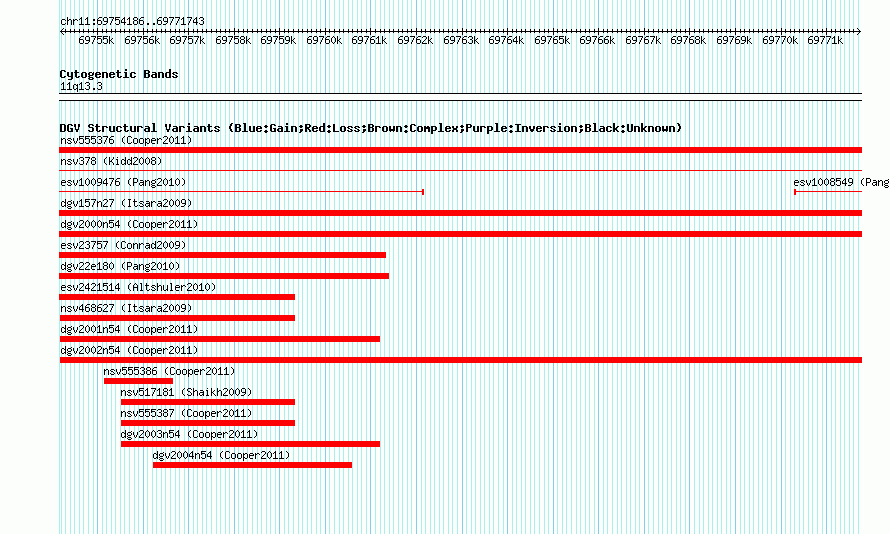Image resolution: width=890 pixels, height=534 pixels.
Task: Select the dgv2003n54 red bar
Action: pyautogui.click(x=250, y=444)
